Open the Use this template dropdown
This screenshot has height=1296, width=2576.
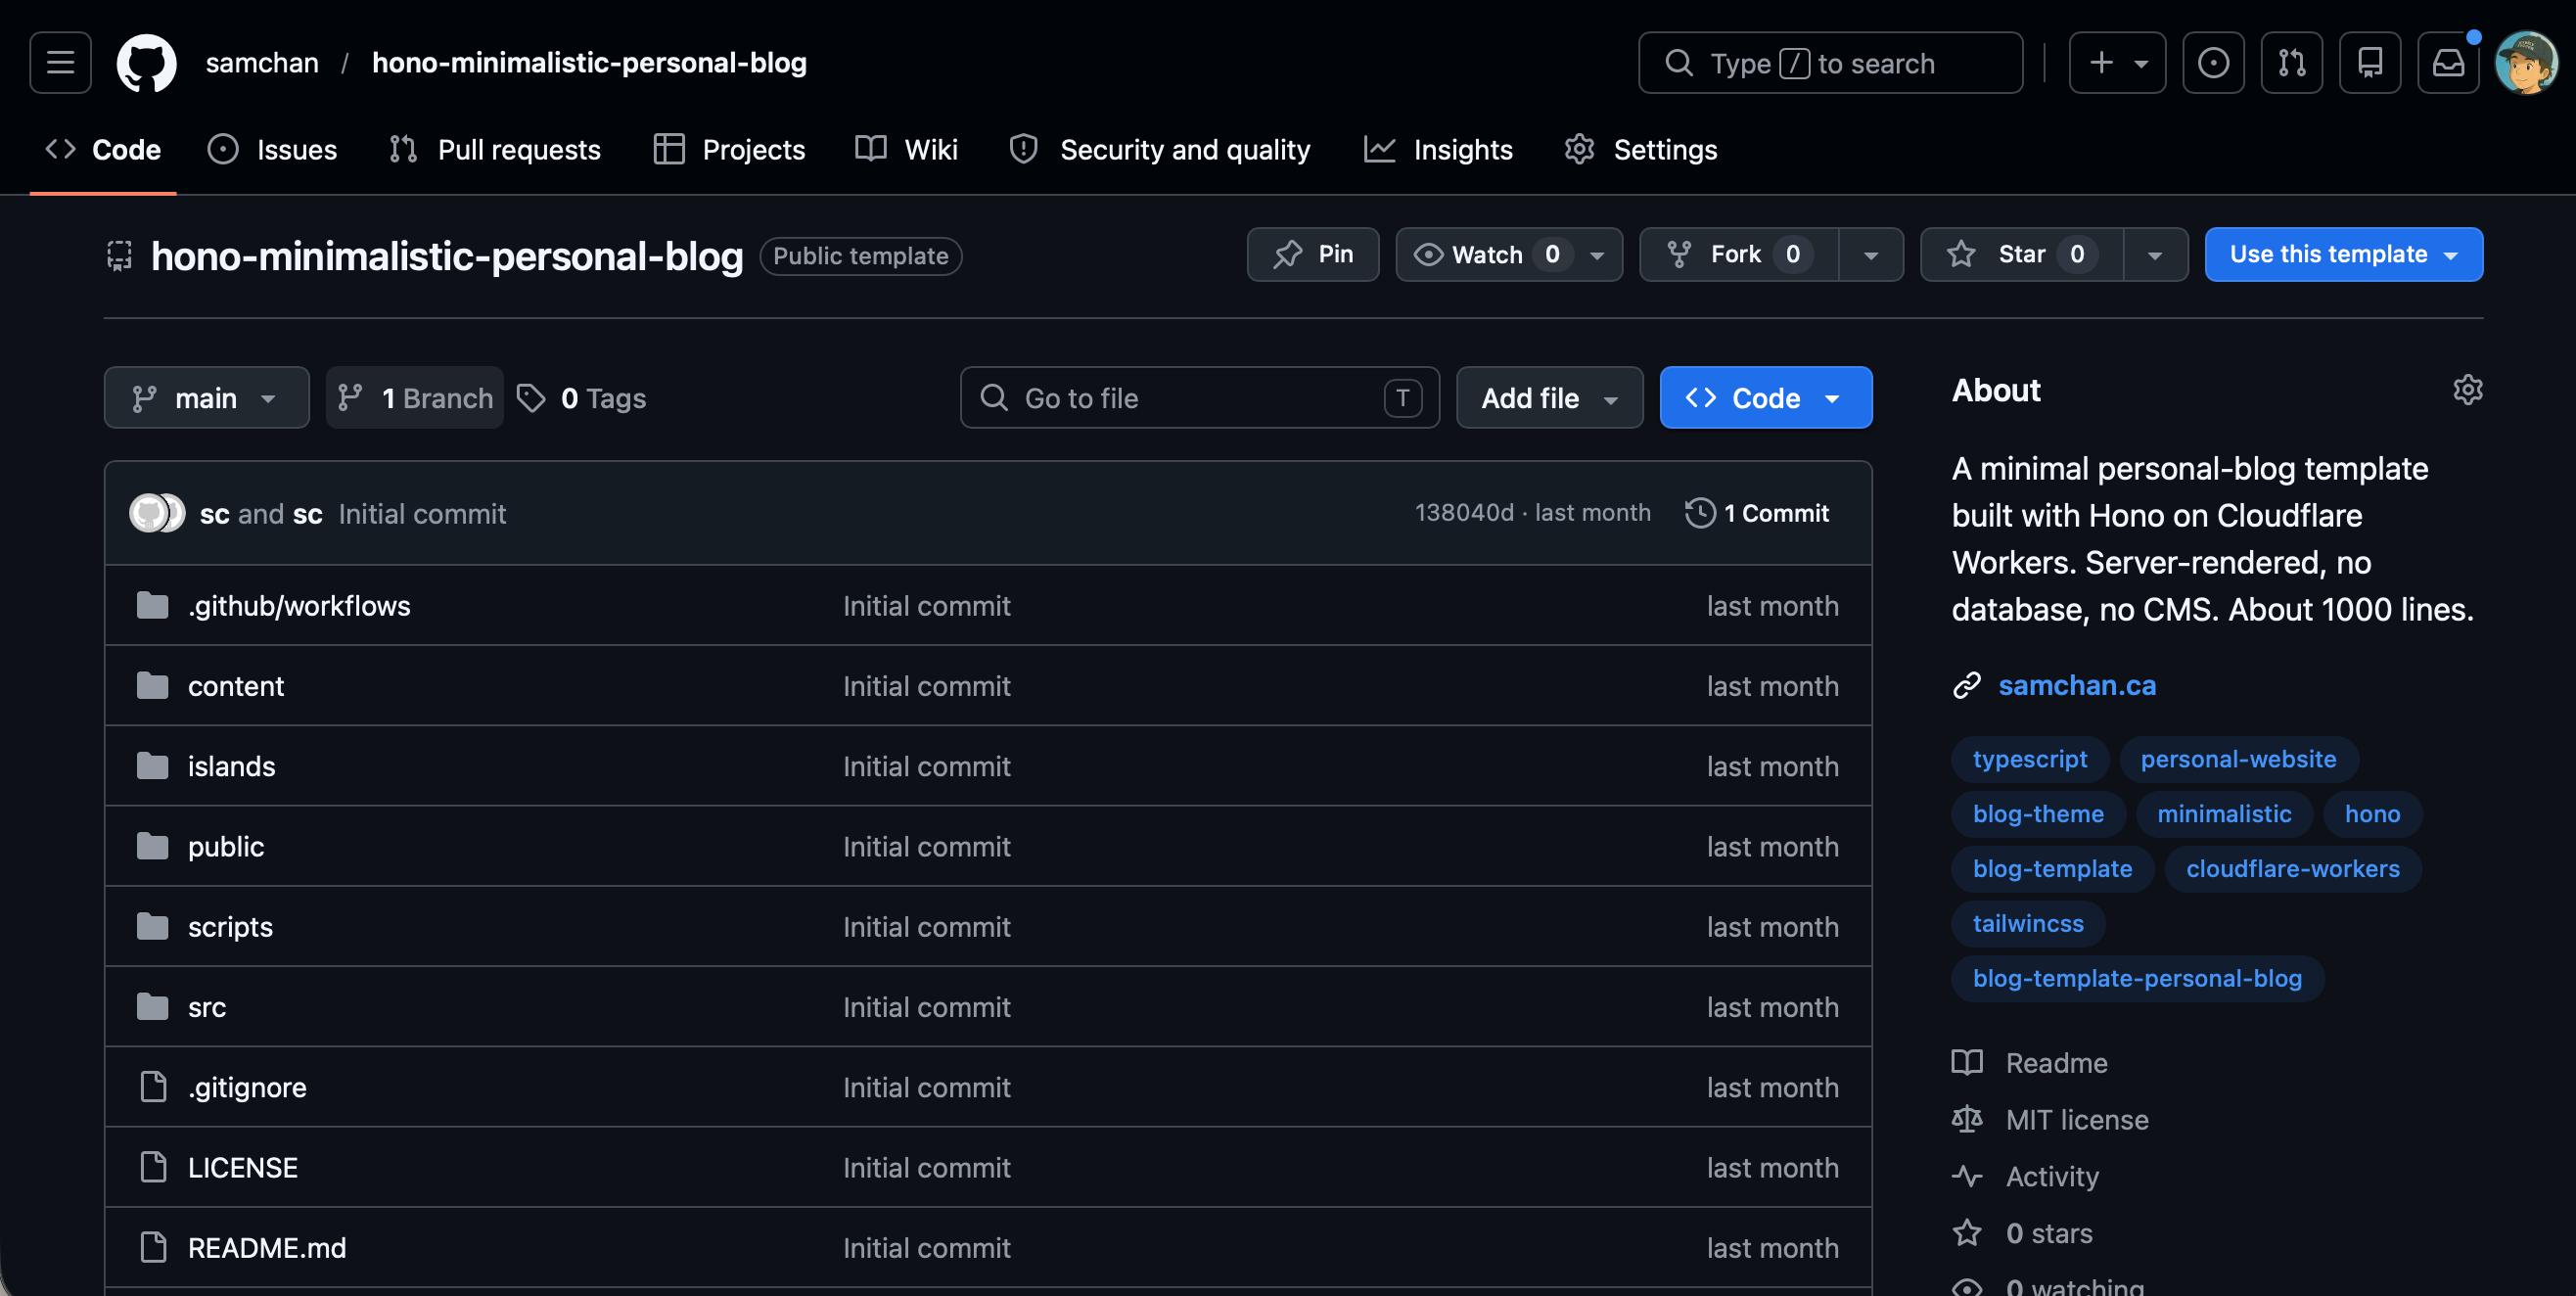(x=2343, y=254)
